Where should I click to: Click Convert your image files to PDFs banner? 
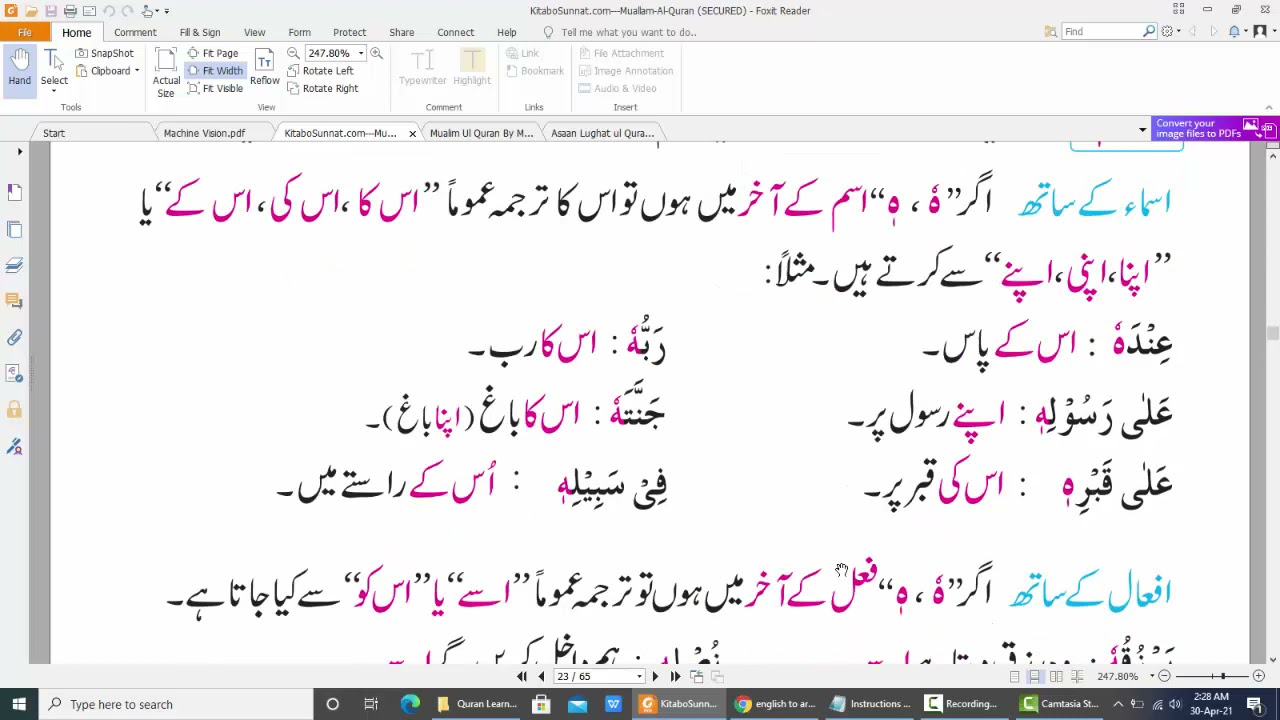pyautogui.click(x=1216, y=128)
